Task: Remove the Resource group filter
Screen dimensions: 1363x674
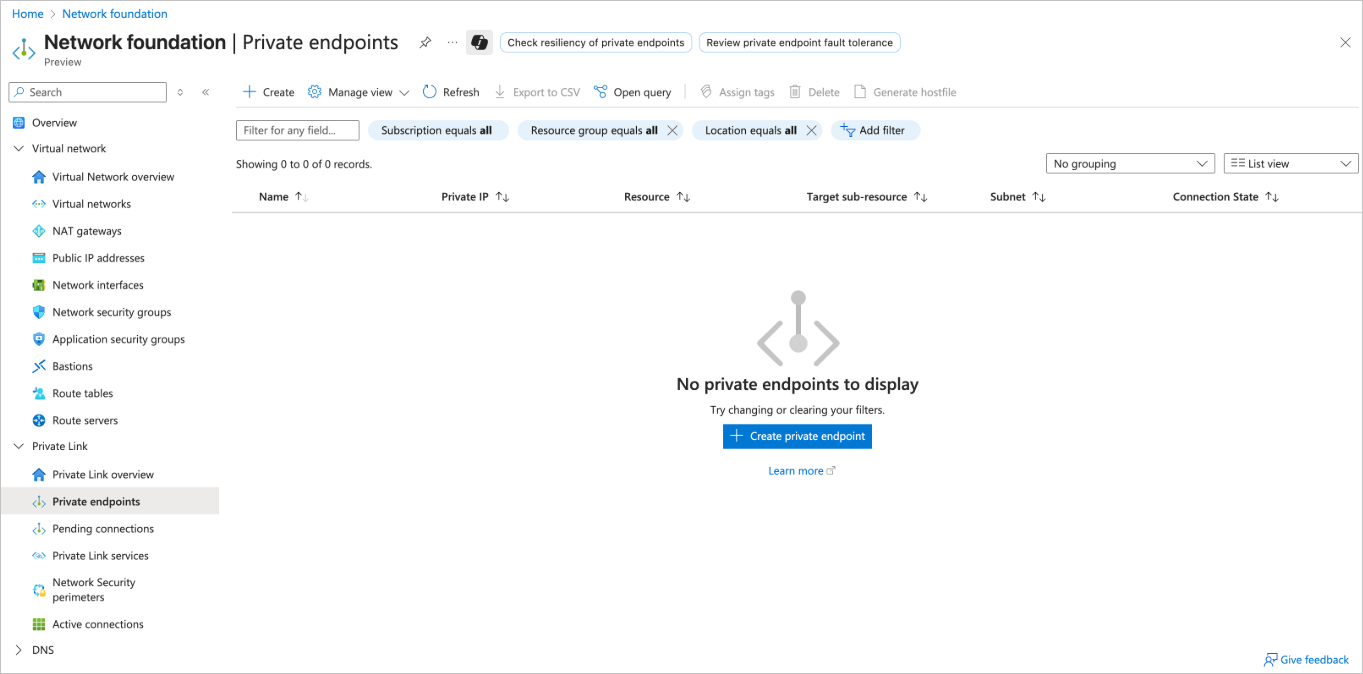Action: coord(672,130)
